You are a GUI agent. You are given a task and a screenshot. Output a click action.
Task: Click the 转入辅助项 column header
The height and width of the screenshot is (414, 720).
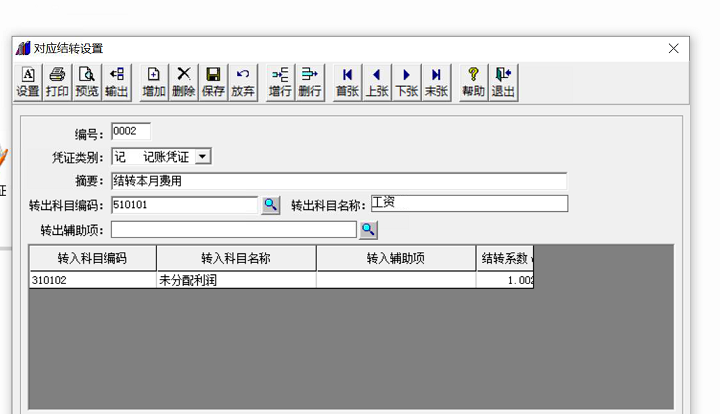396,258
